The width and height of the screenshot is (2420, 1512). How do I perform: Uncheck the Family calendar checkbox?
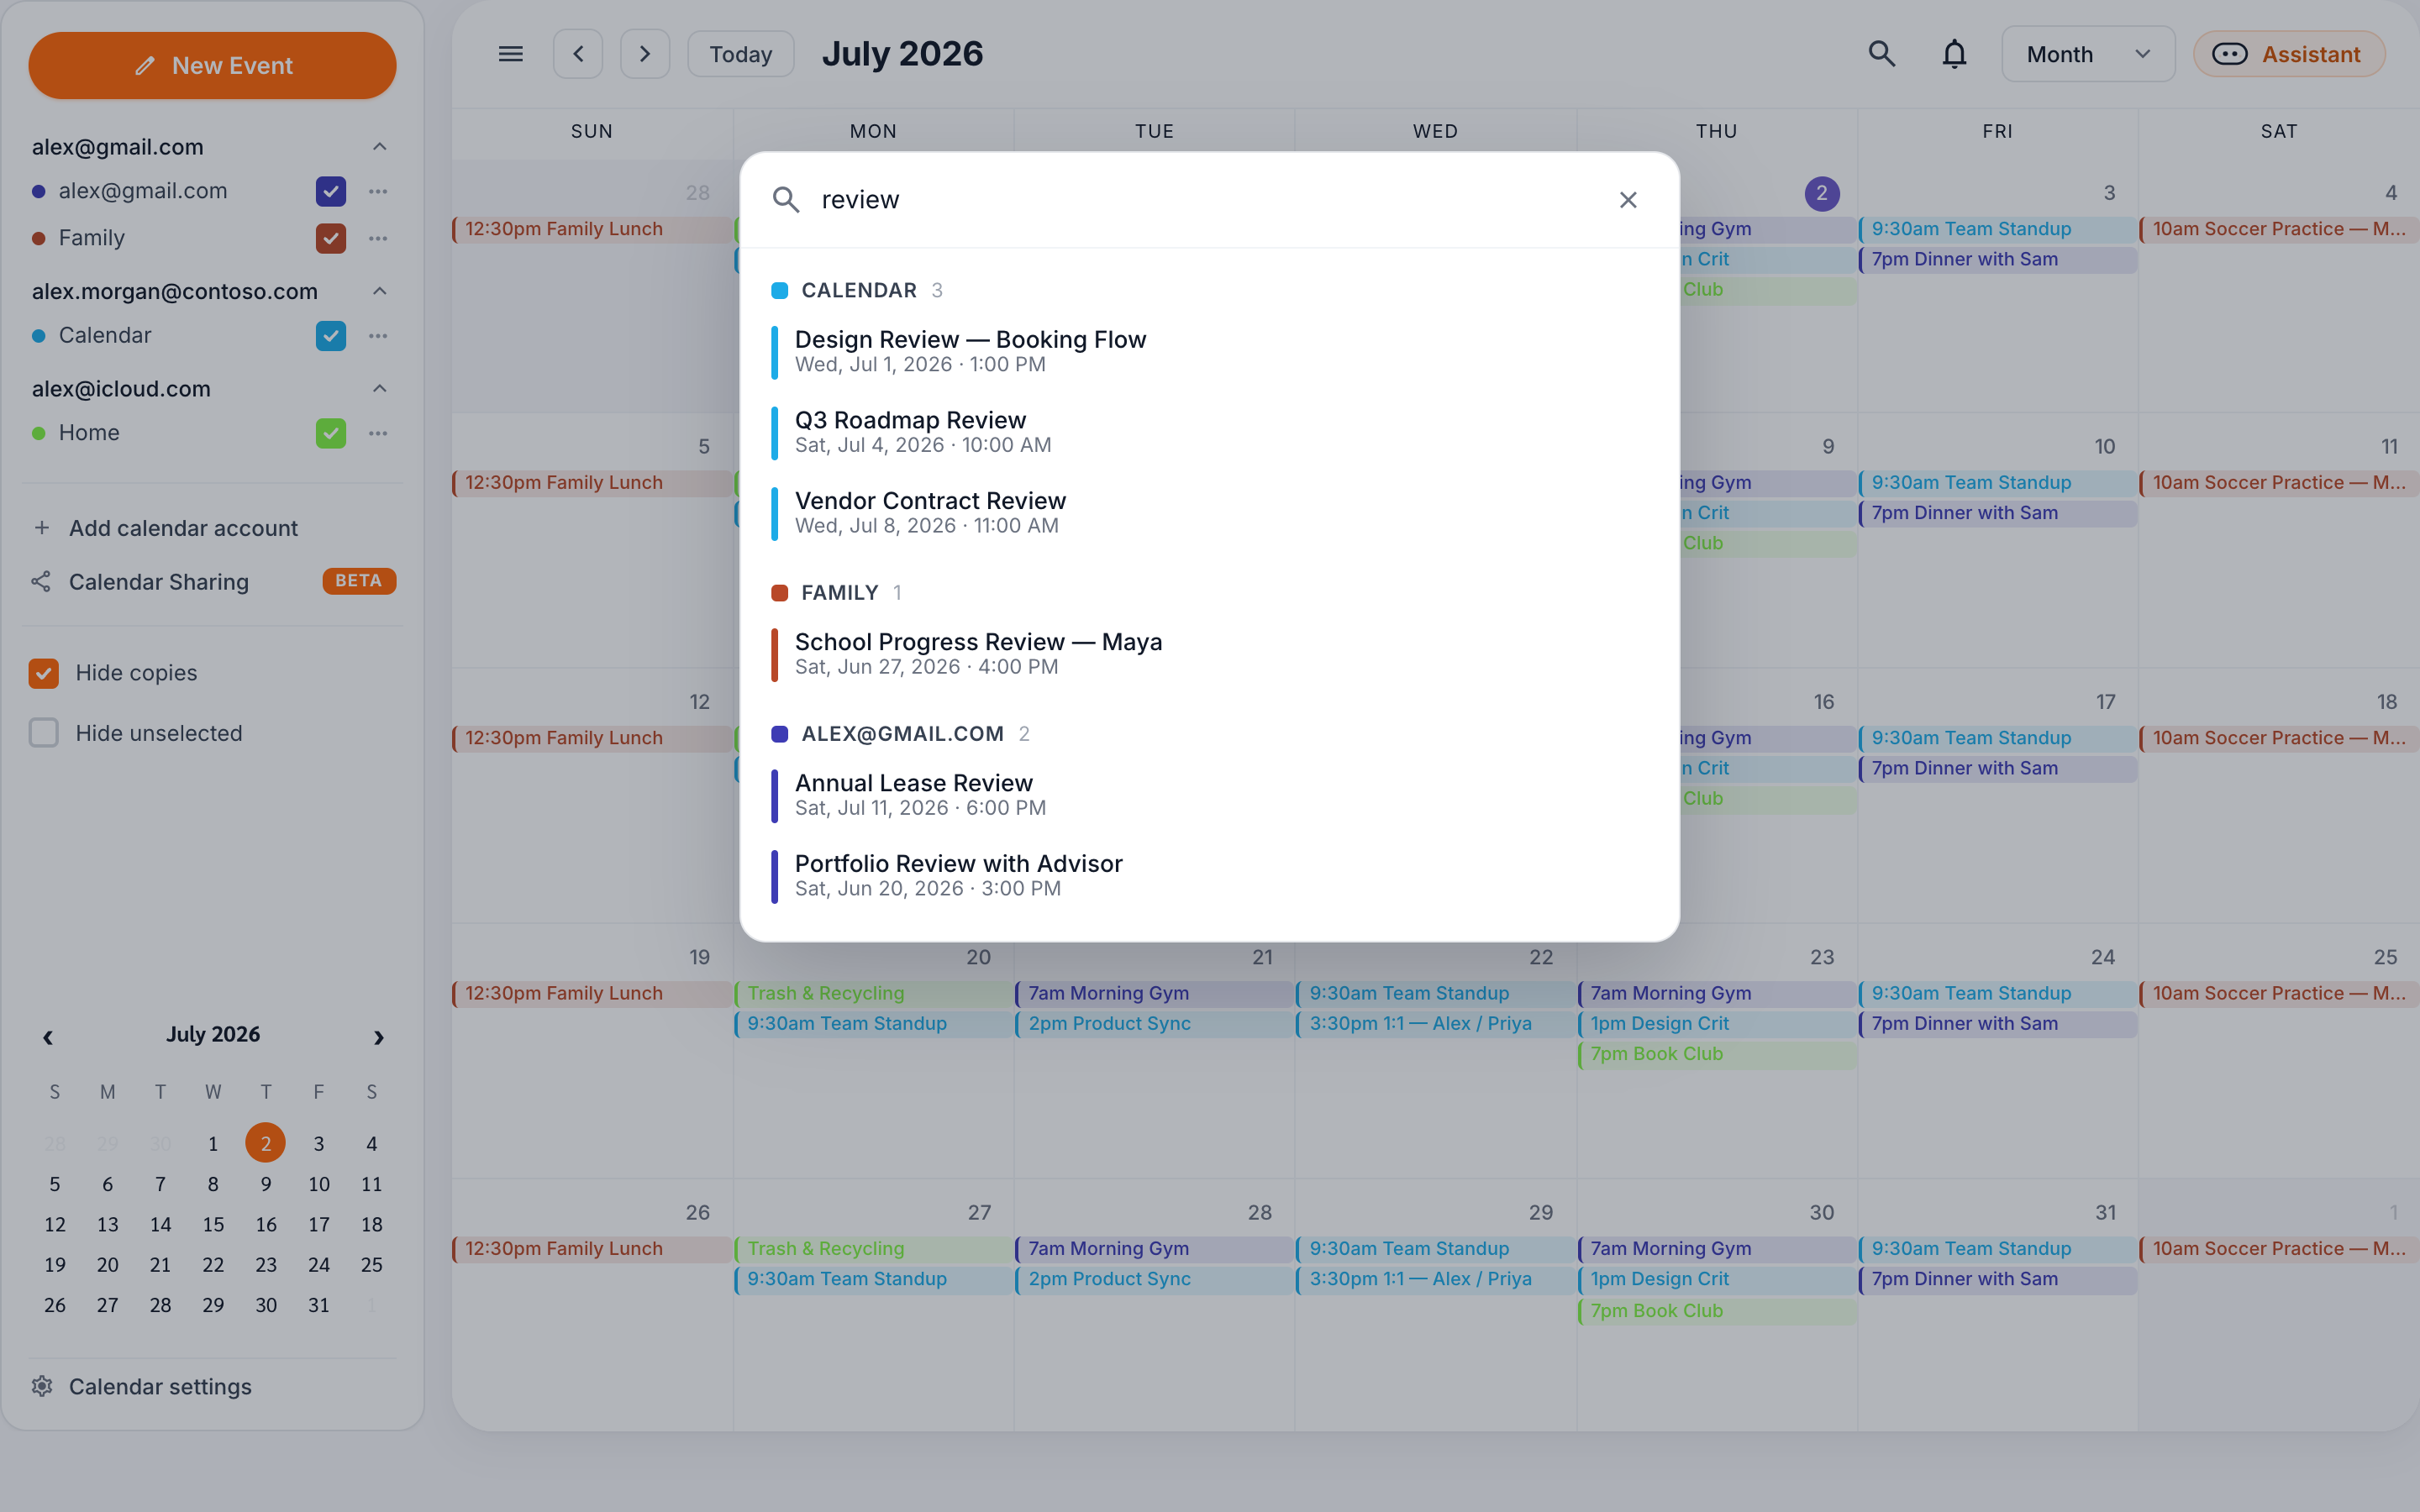[x=331, y=238]
